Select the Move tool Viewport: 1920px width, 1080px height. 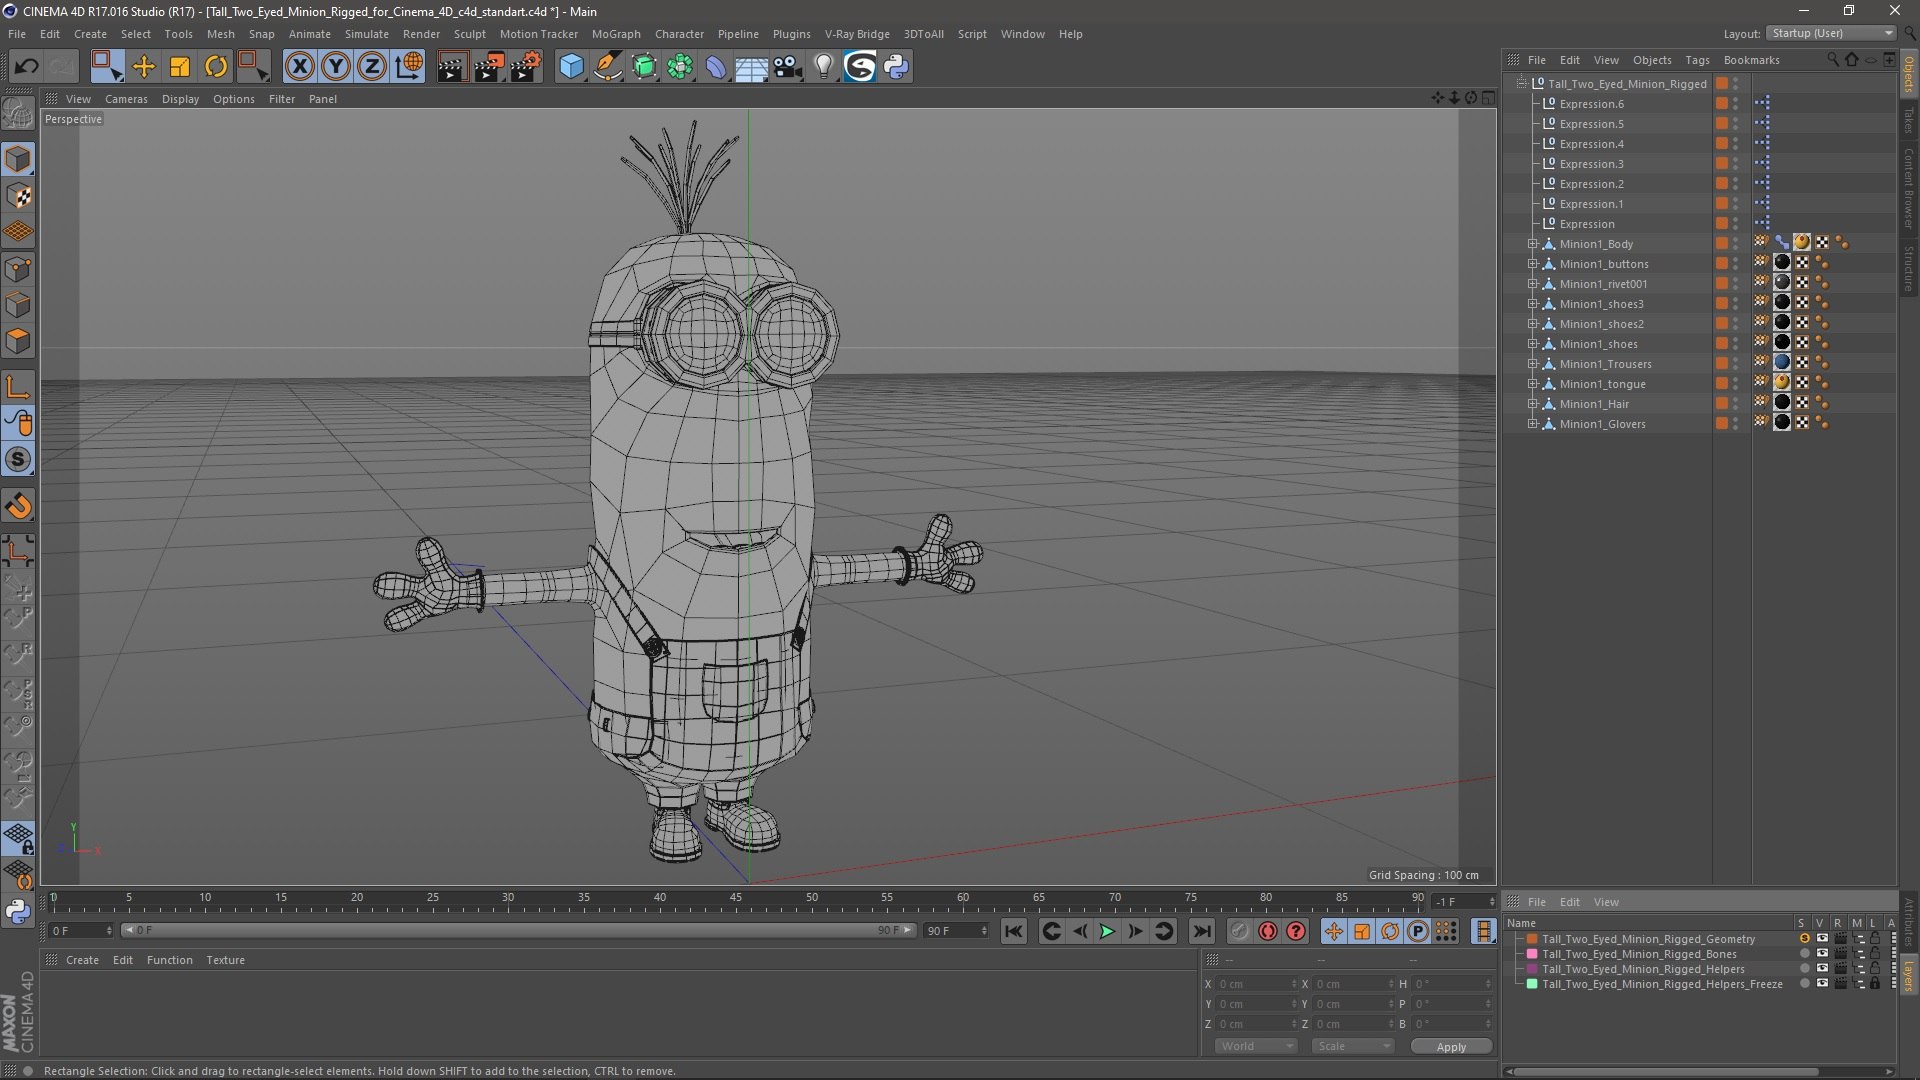coord(144,67)
